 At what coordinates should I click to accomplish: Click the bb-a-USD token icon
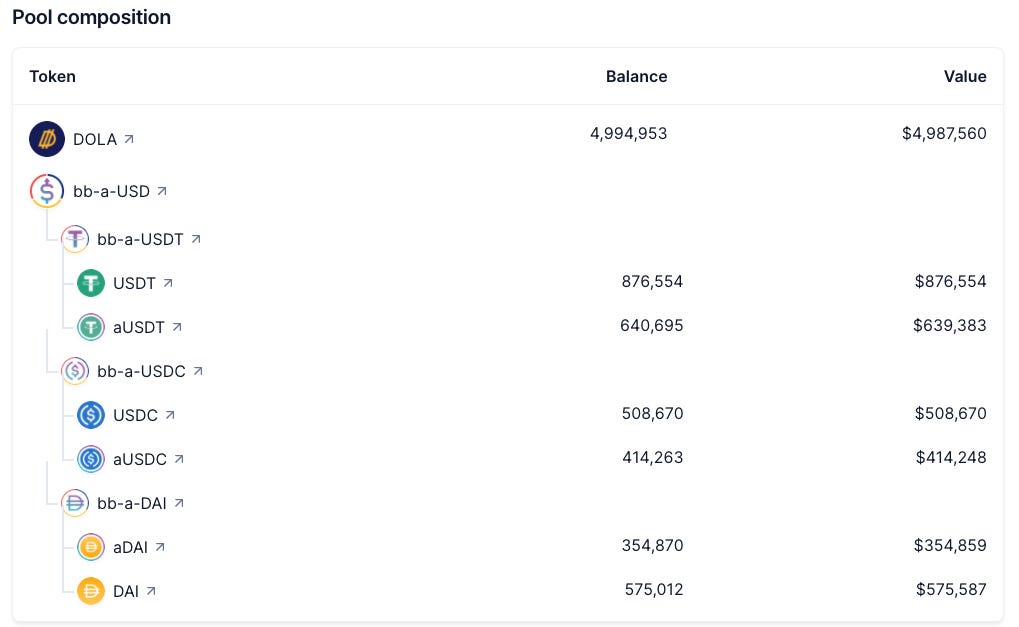pyautogui.click(x=47, y=190)
